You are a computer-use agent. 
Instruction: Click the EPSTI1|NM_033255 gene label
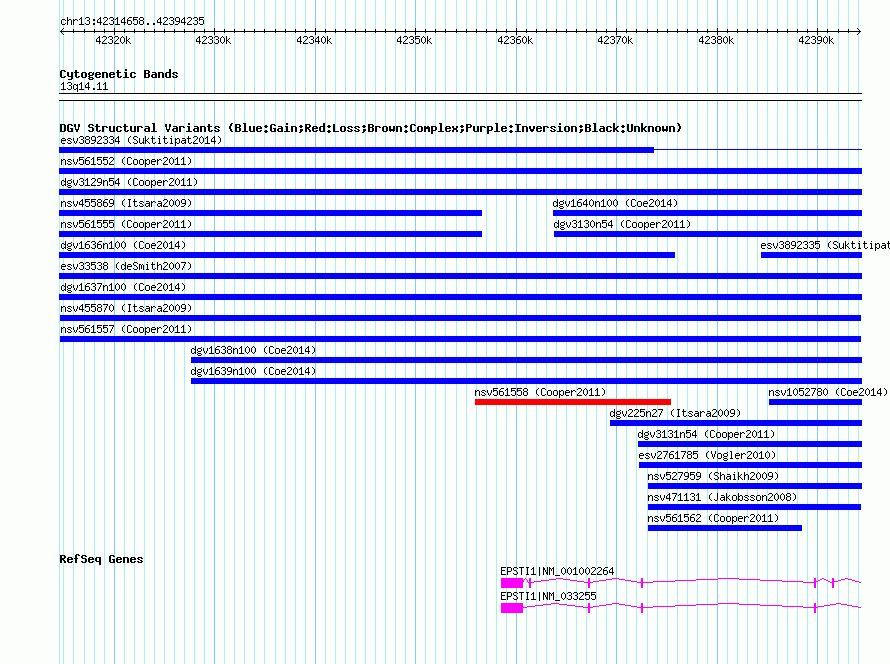548,596
